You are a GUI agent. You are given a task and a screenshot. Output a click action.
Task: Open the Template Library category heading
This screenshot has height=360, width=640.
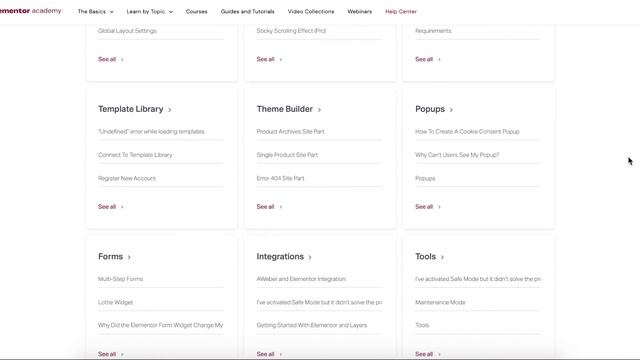pyautogui.click(x=131, y=109)
